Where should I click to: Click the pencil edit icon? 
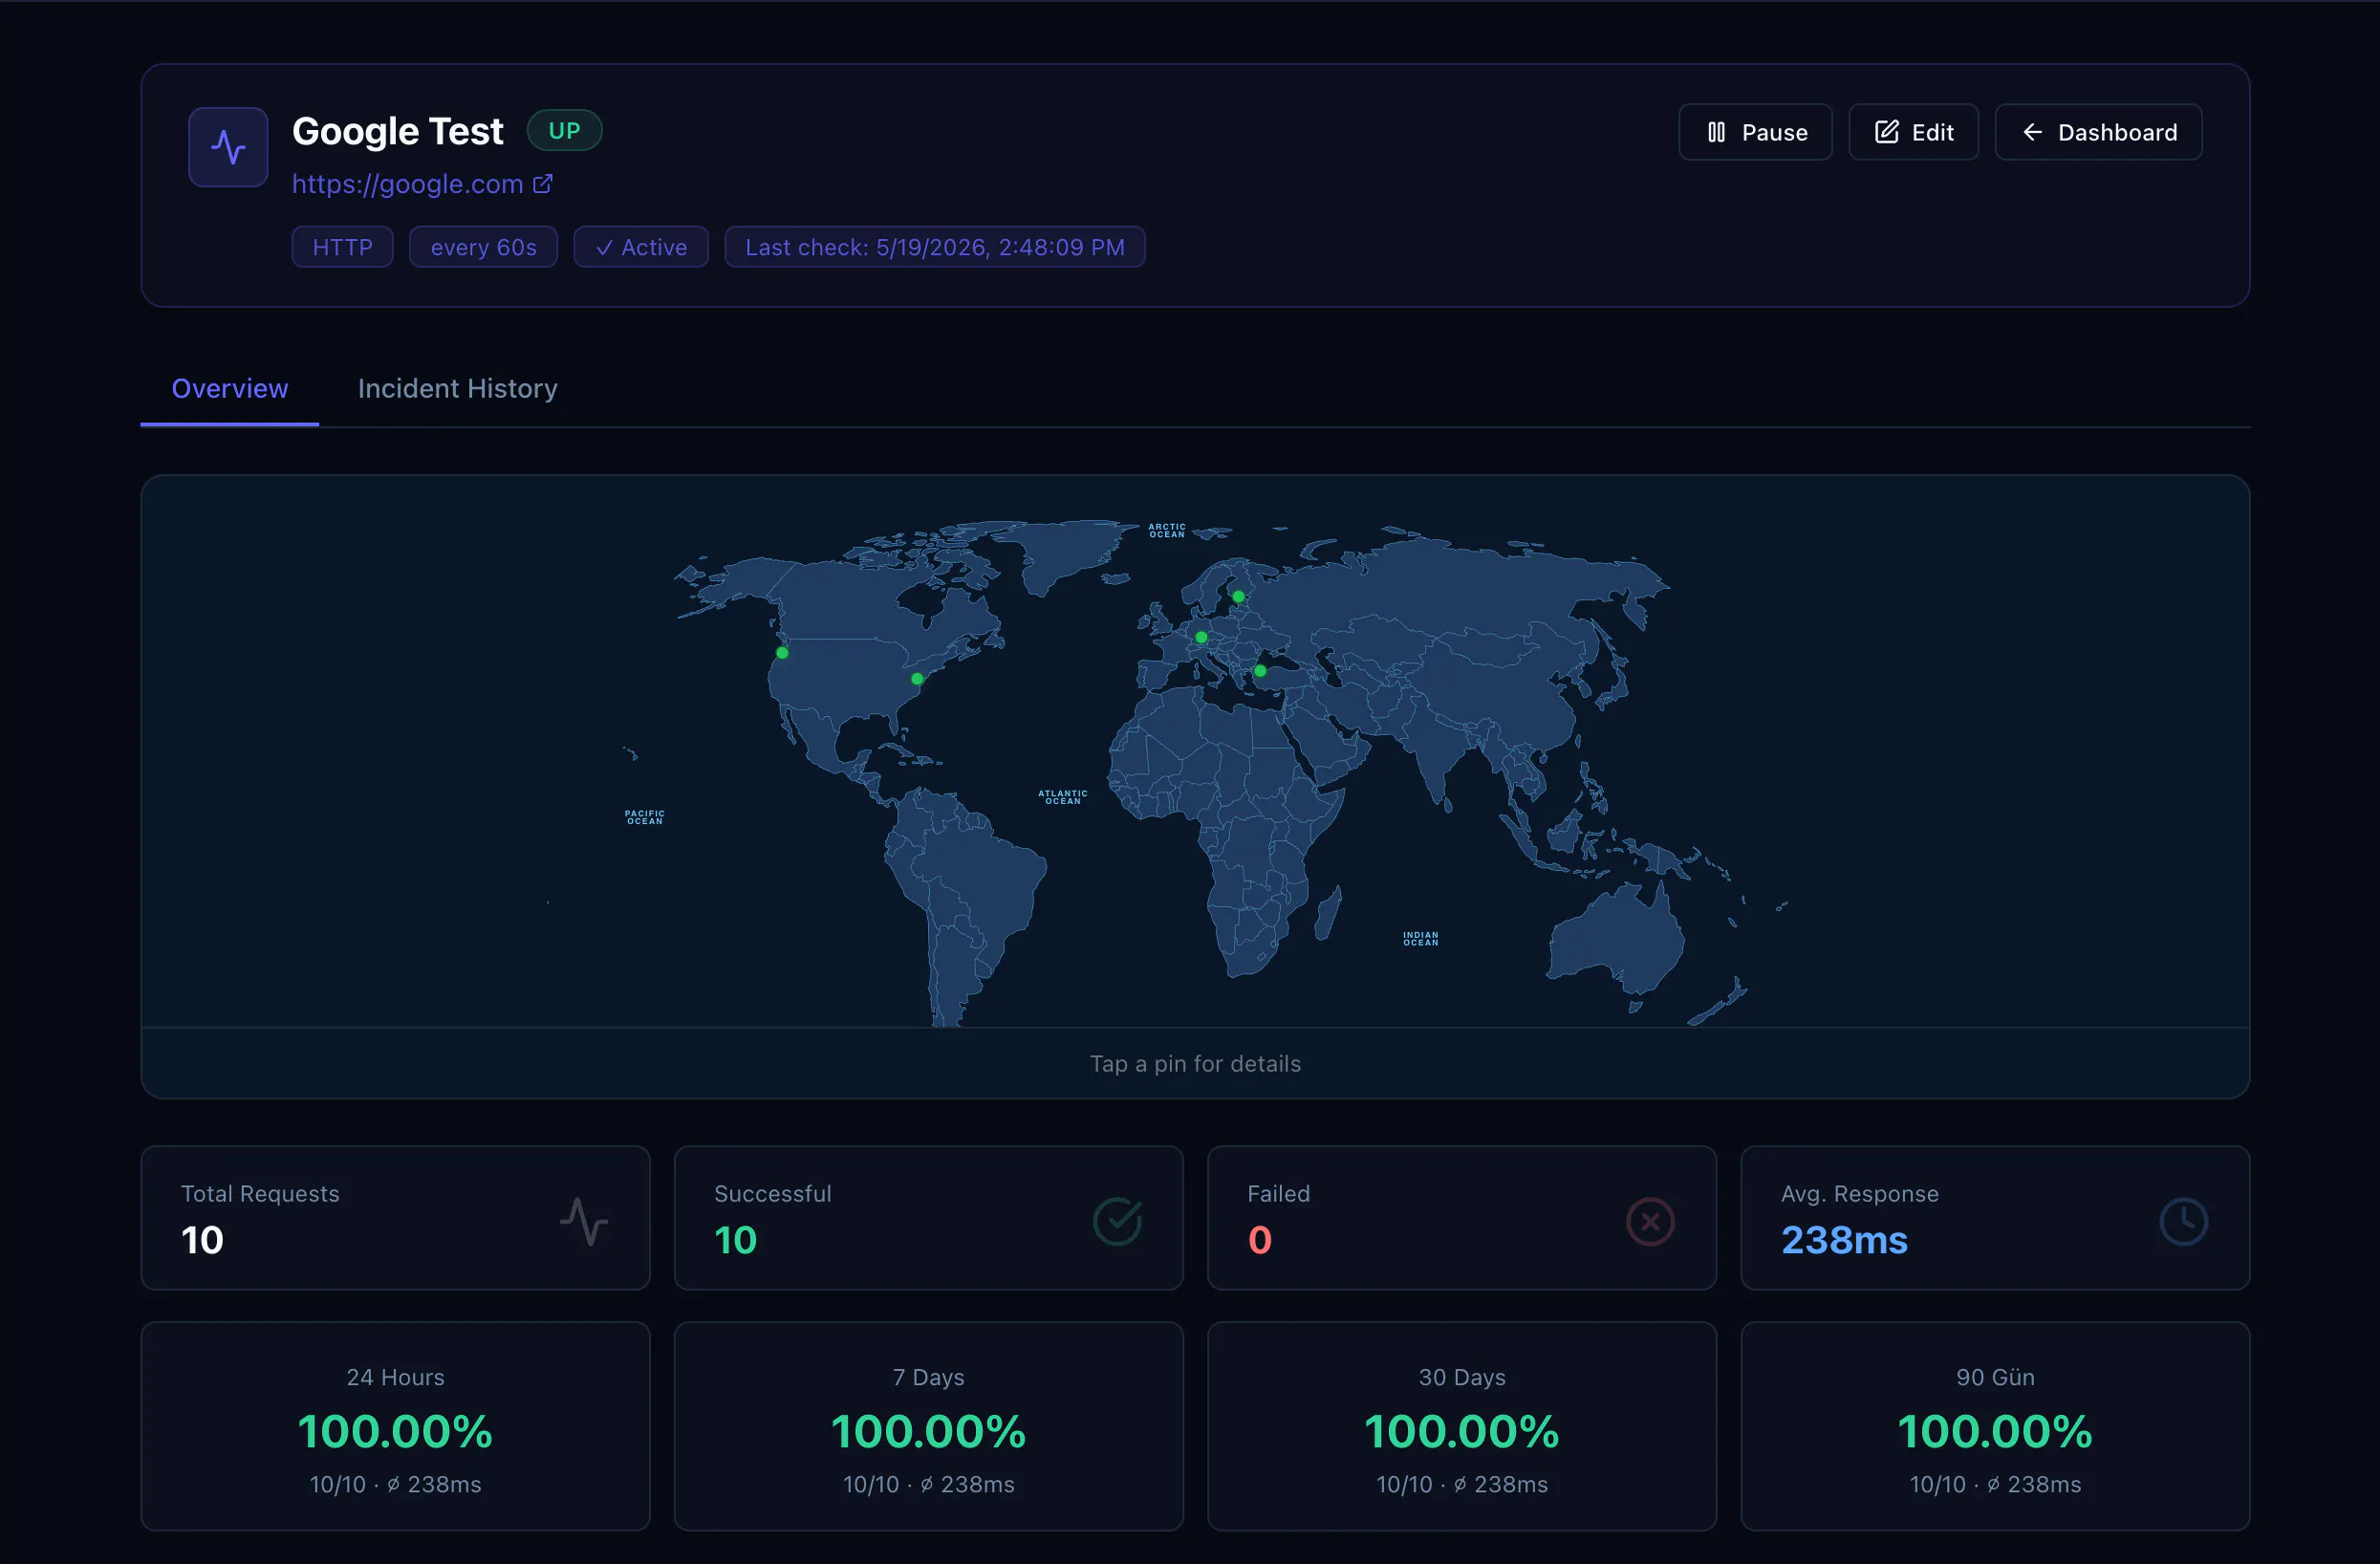click(x=1886, y=132)
